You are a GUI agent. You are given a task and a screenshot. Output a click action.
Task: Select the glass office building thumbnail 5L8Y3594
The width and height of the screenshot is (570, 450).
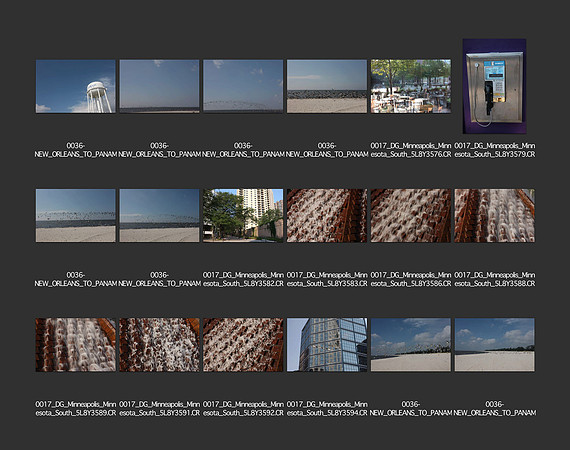pos(327,345)
